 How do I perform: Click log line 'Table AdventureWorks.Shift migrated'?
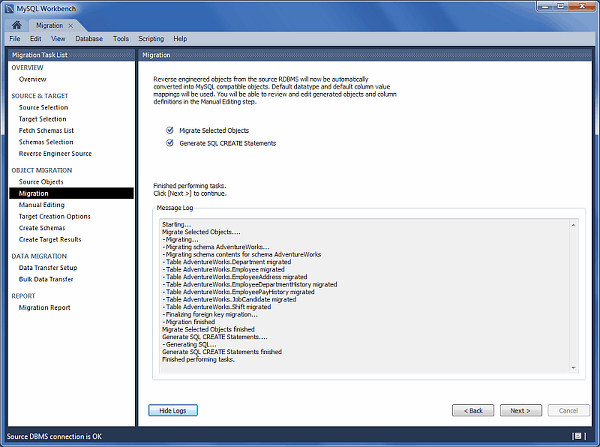pyautogui.click(x=217, y=307)
